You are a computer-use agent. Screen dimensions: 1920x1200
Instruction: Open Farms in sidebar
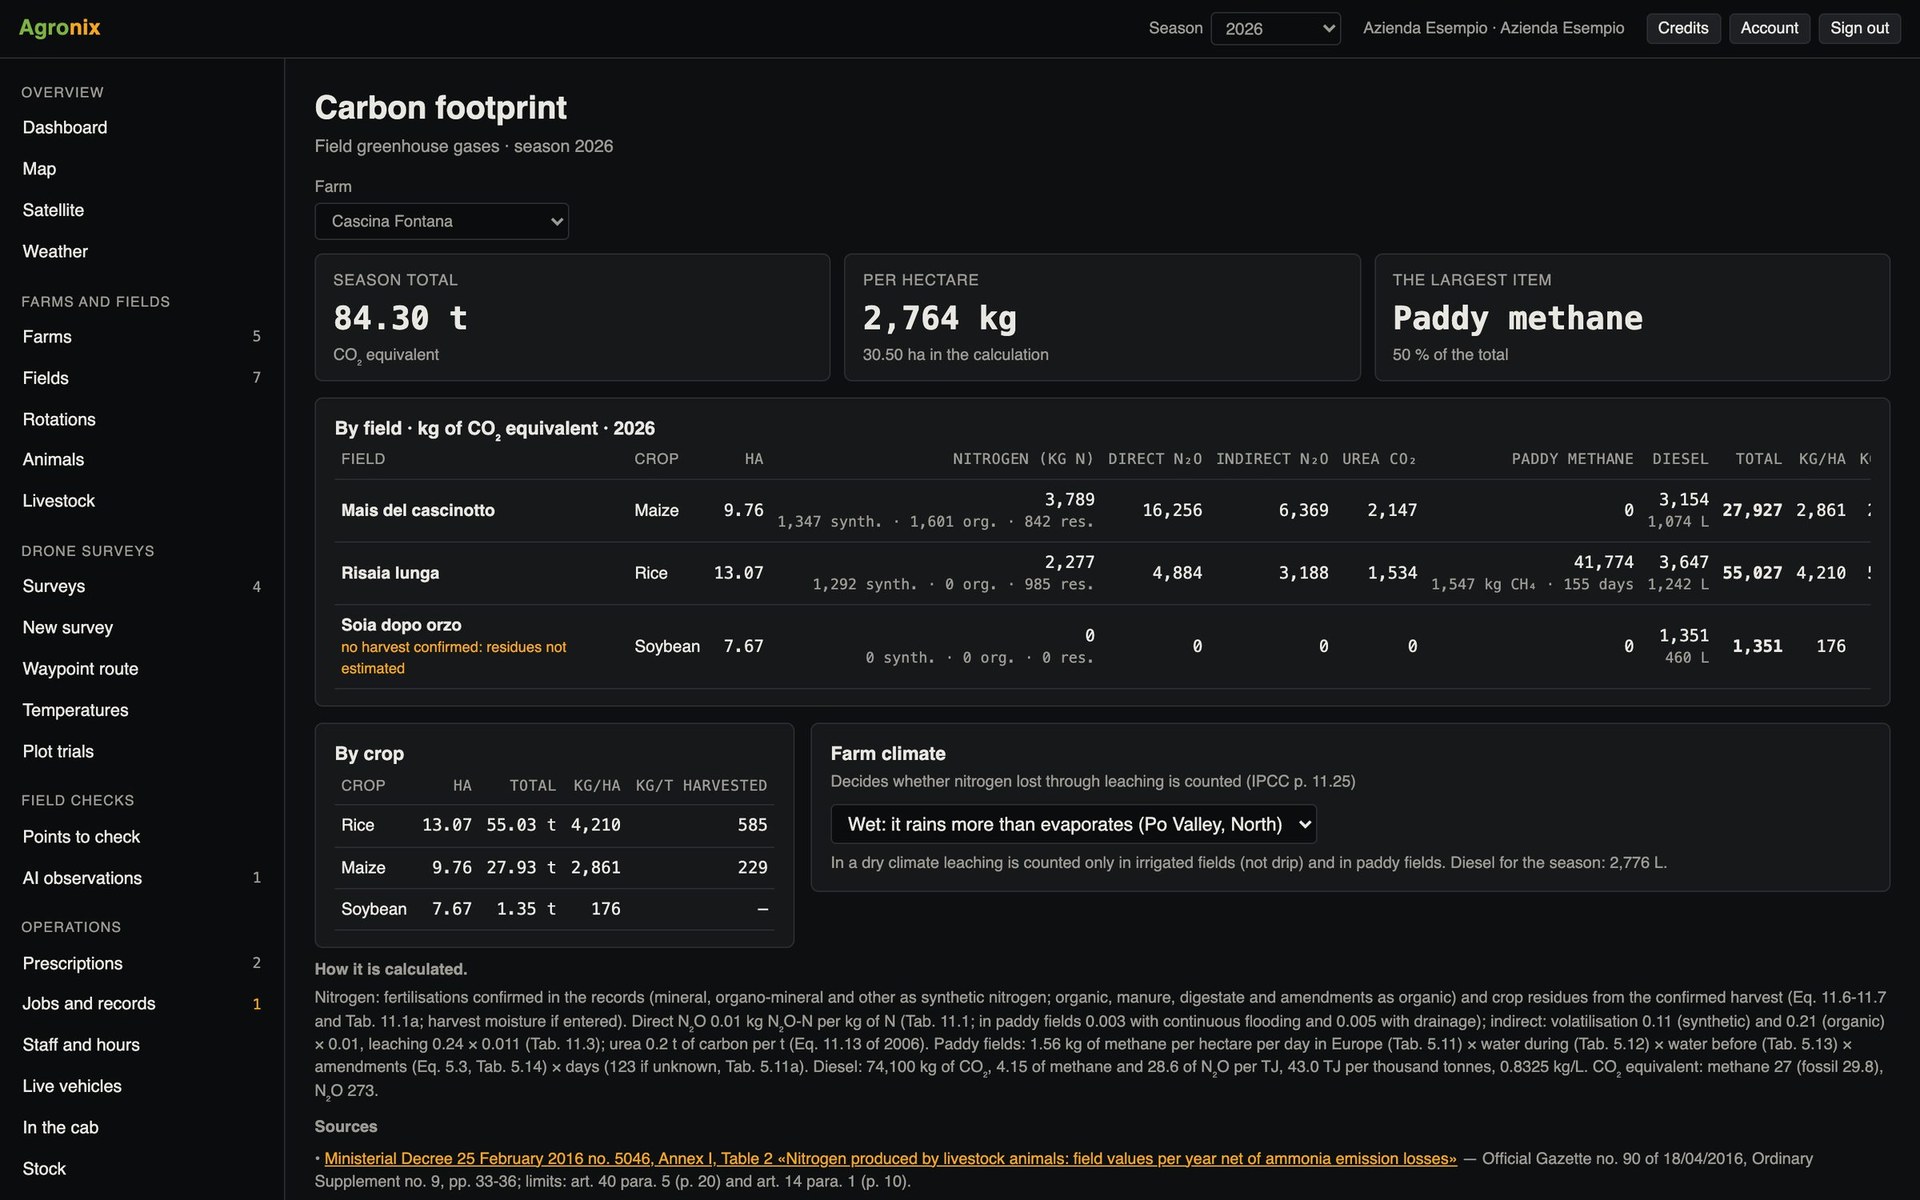click(x=142, y=337)
